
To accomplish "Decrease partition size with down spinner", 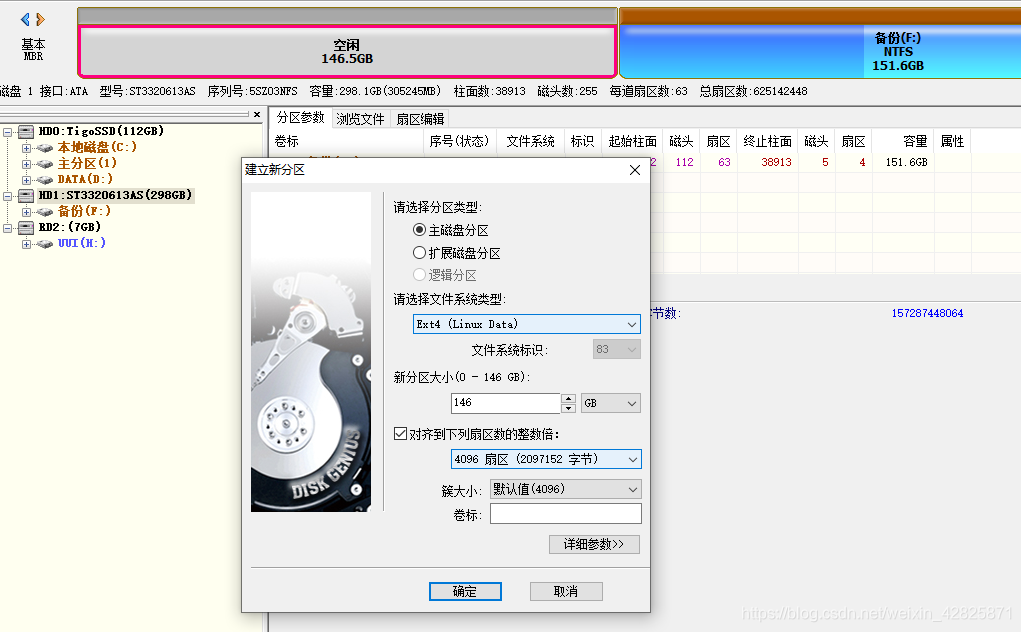I will point(568,408).
